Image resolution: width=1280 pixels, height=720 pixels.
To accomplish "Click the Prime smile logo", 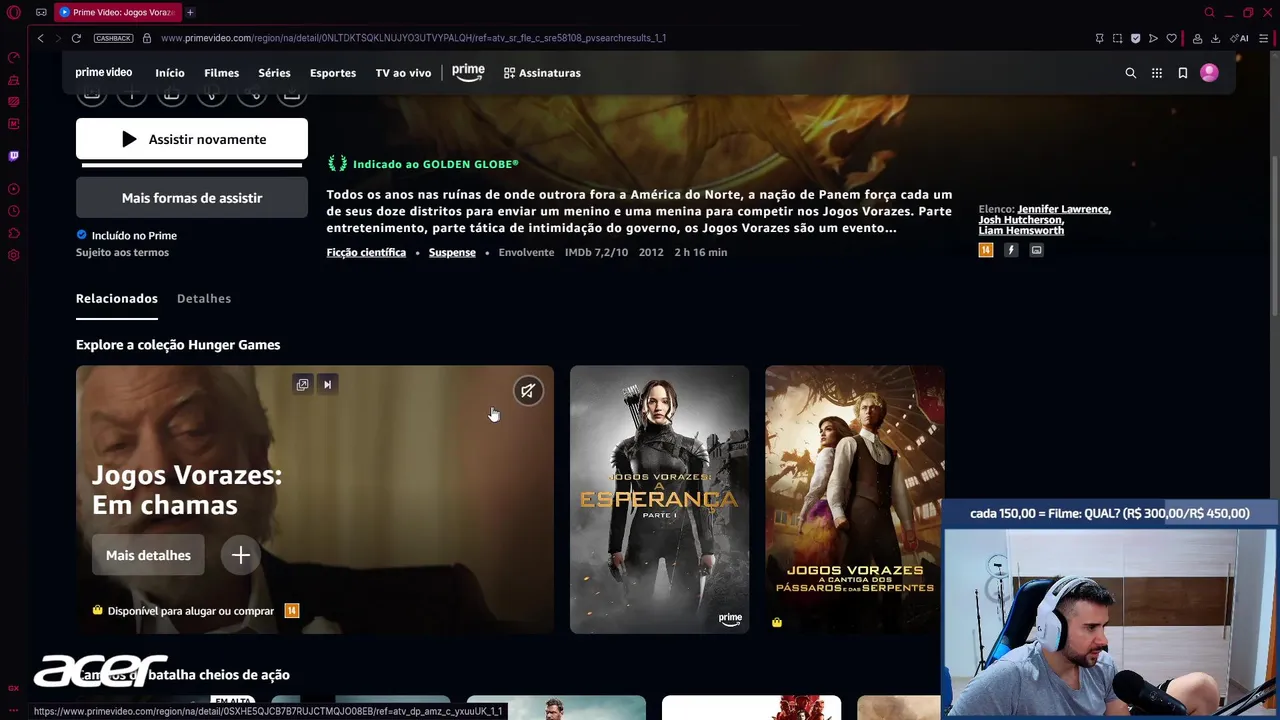I will click(x=468, y=72).
